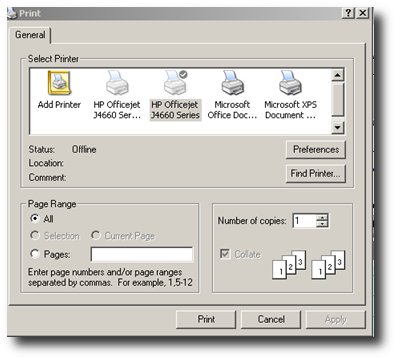Image resolution: width=397 pixels, height=360 pixels.
Task: Cancel the print dialog
Action: tap(271, 319)
